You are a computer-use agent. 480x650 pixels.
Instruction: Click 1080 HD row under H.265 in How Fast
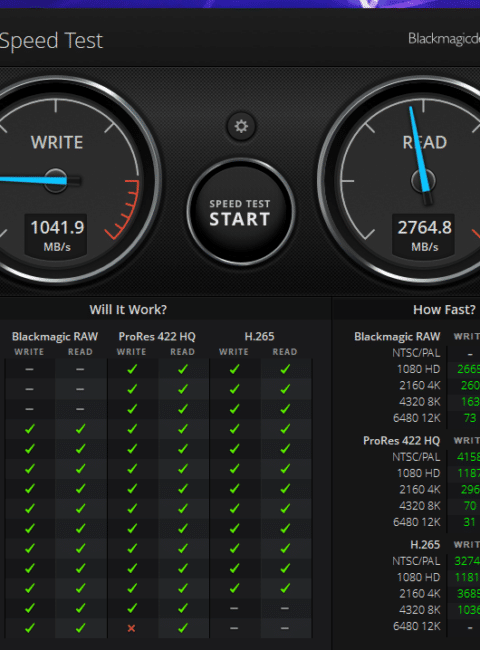[x=419, y=577]
